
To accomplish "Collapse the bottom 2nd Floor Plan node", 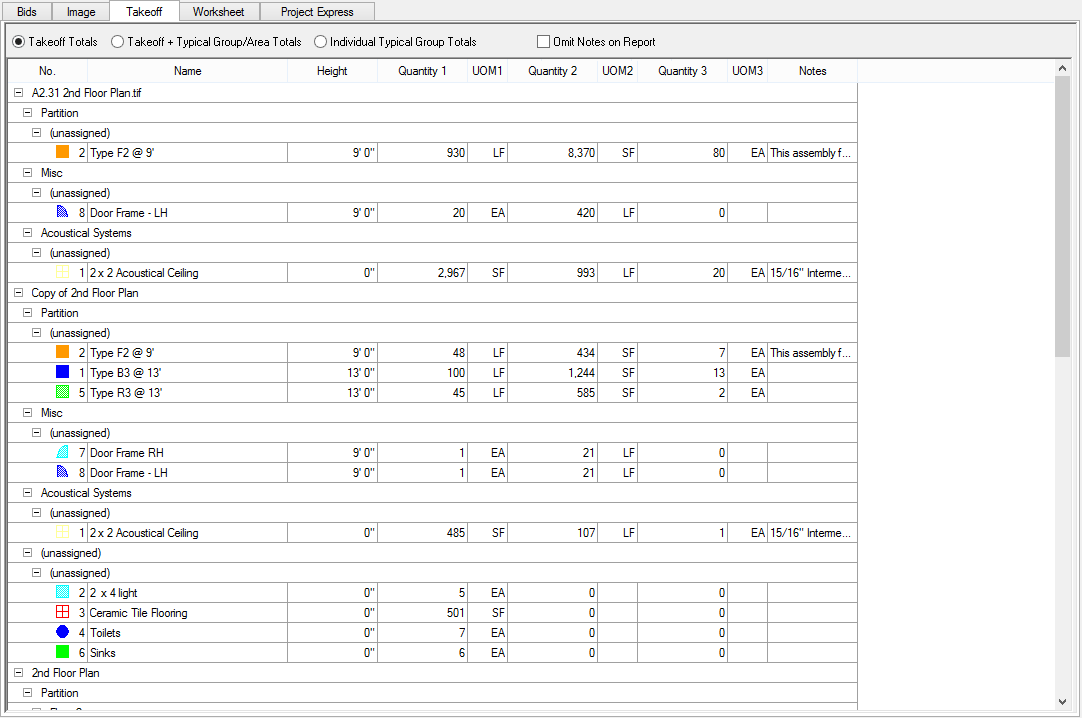I will (19, 672).
